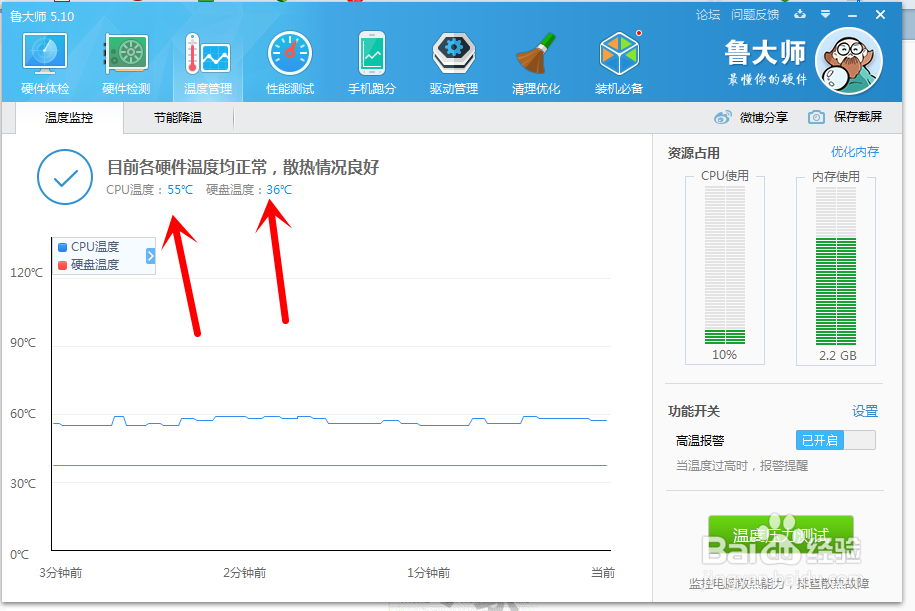Click the 2.2 GB memory value
This screenshot has width=915, height=611.
837,355
